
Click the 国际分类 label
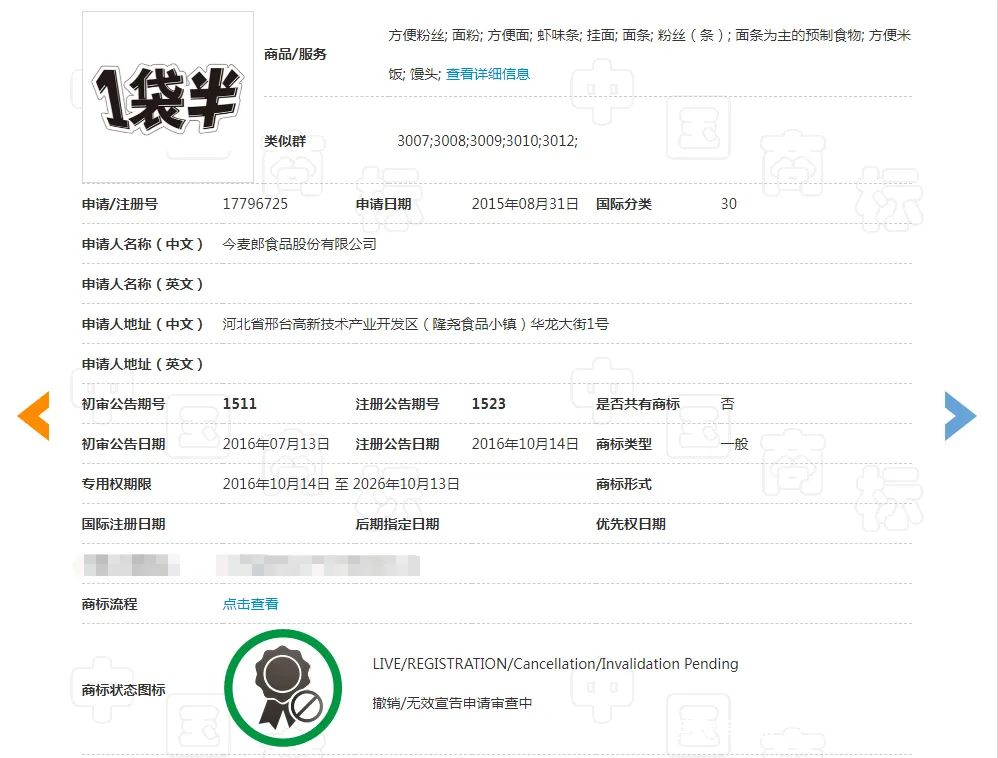tap(624, 204)
